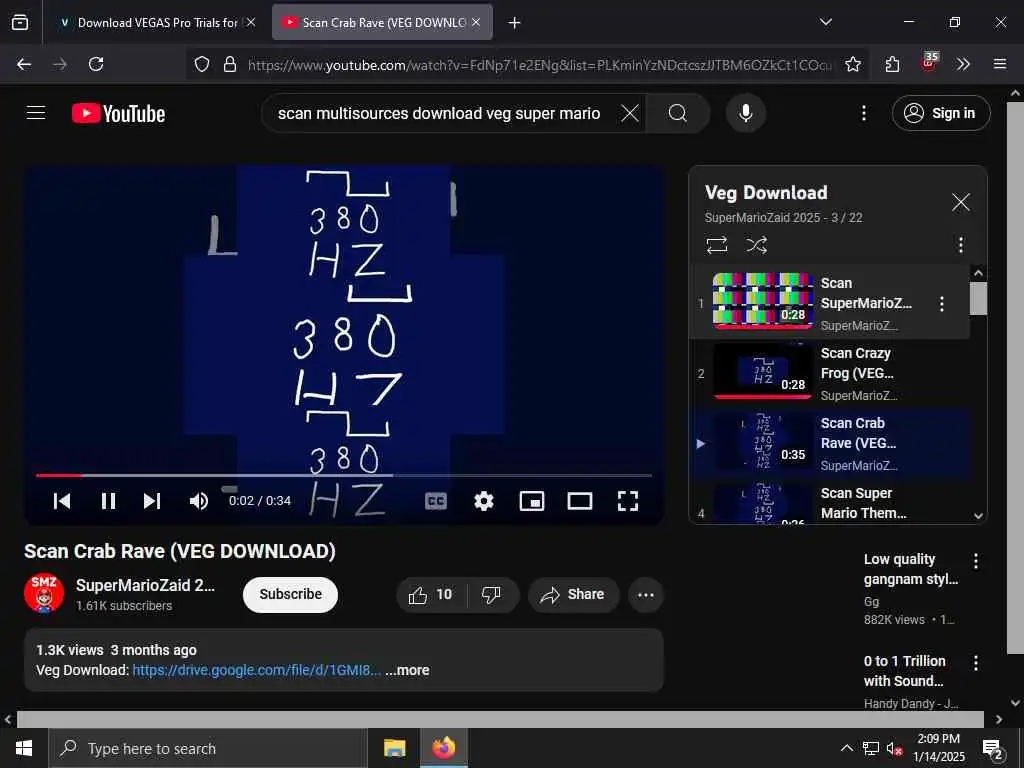Seek in the video progress bar
Viewport: 1024px width, 768px height.
coord(344,475)
